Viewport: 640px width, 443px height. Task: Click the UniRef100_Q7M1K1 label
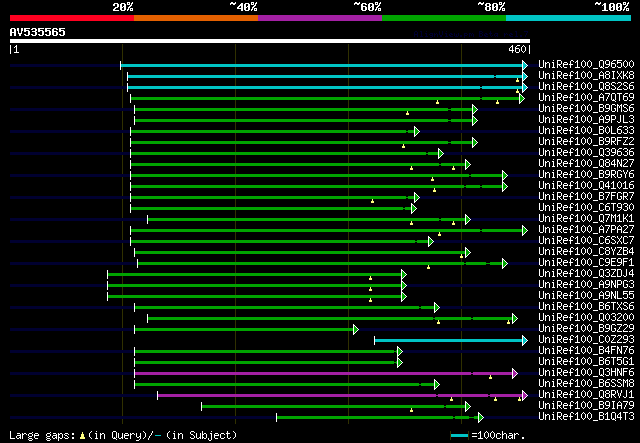tap(586, 219)
